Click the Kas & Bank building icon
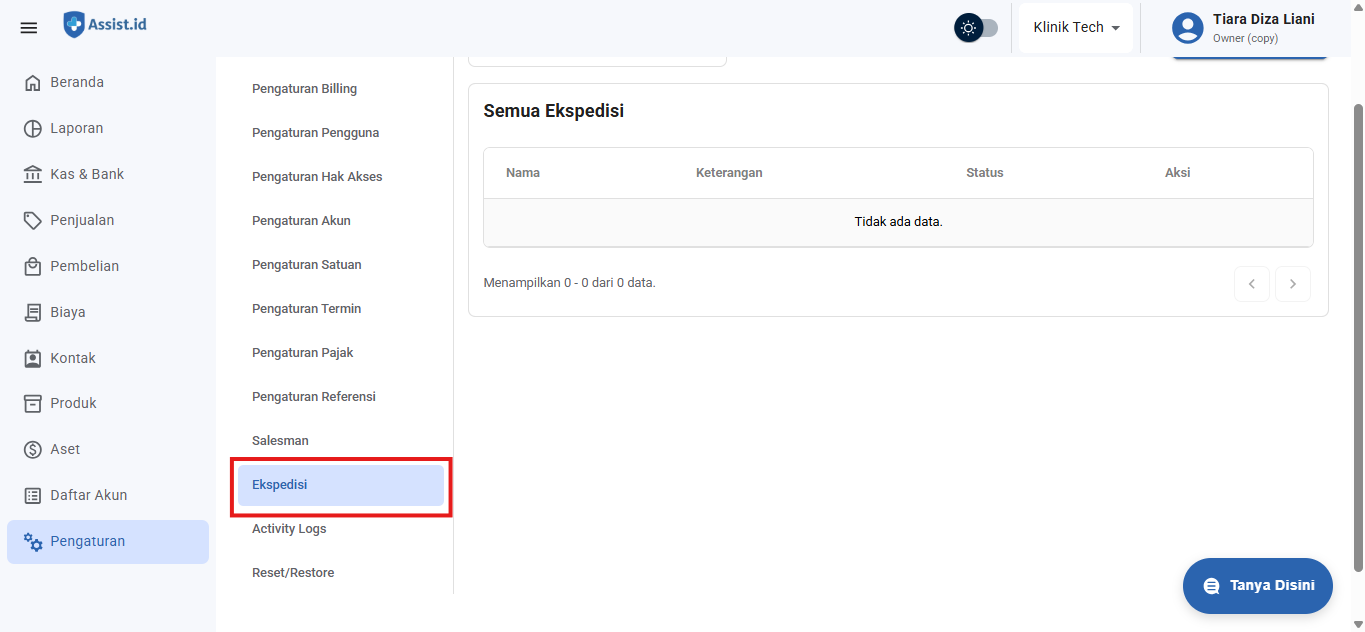The height and width of the screenshot is (632, 1365). 33,175
